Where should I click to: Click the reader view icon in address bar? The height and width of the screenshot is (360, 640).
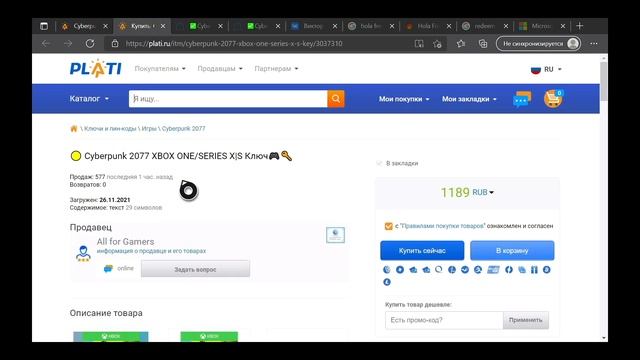click(419, 44)
